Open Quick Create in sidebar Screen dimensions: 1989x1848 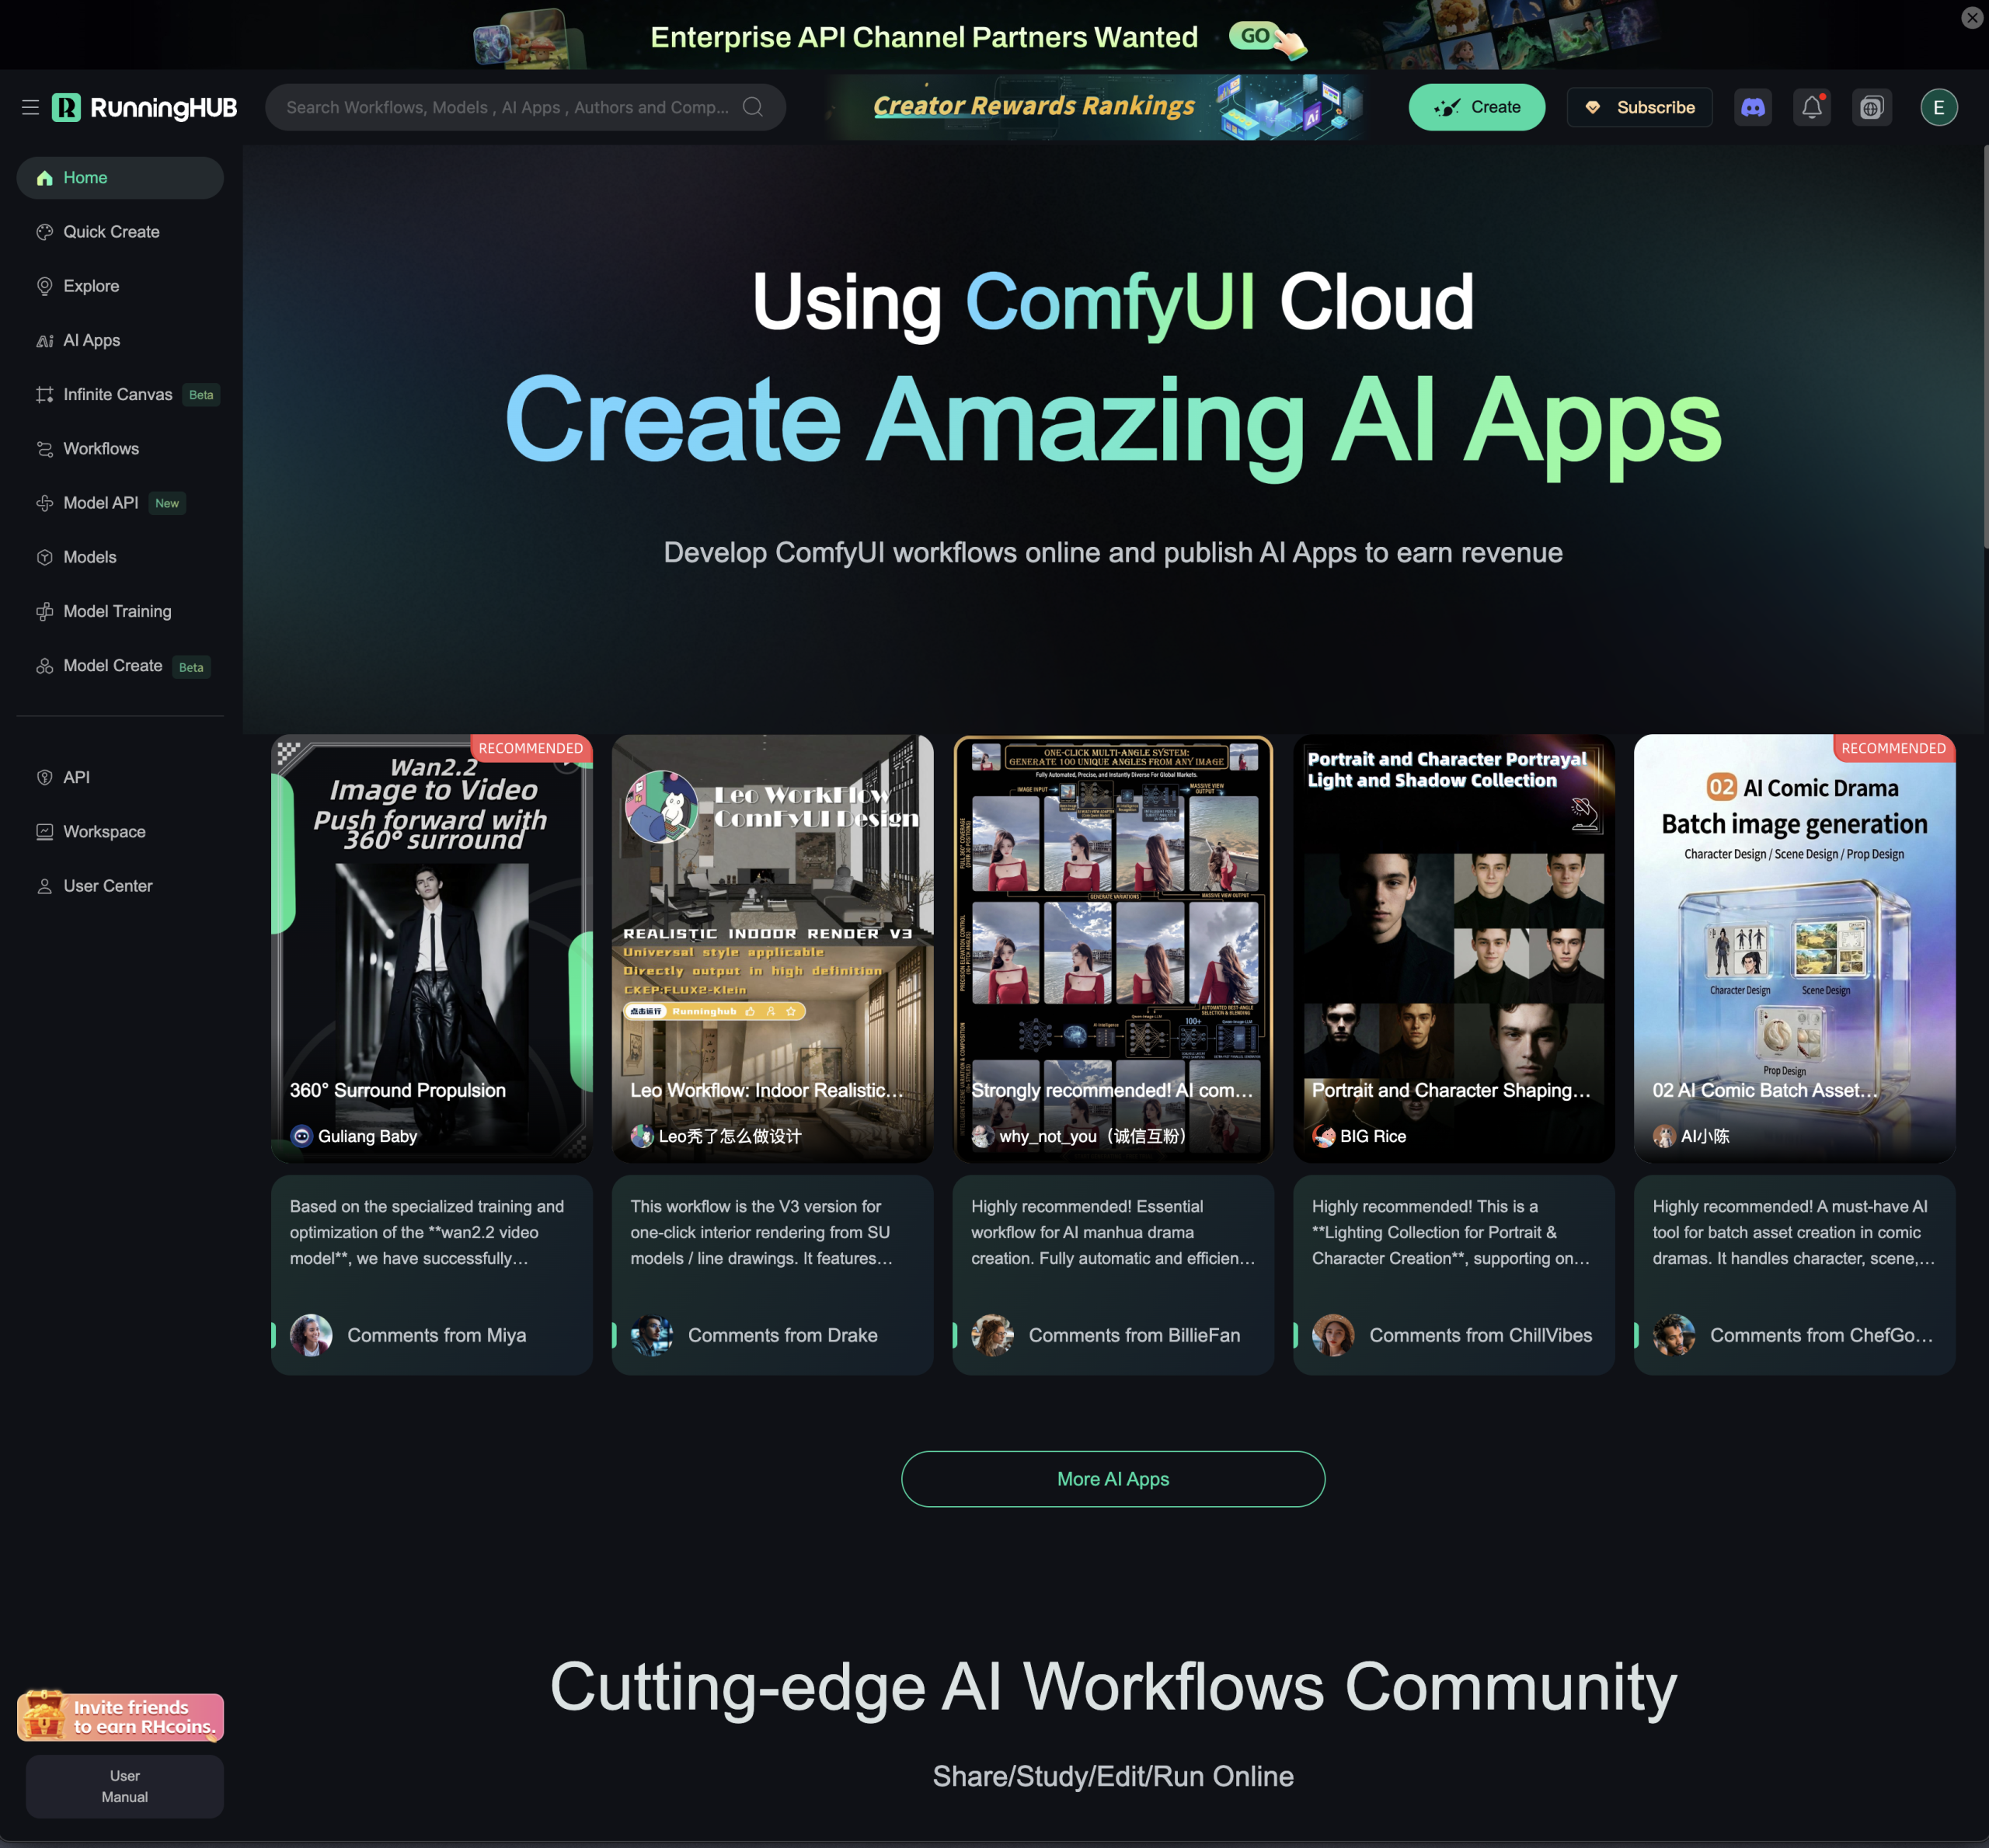coord(120,232)
